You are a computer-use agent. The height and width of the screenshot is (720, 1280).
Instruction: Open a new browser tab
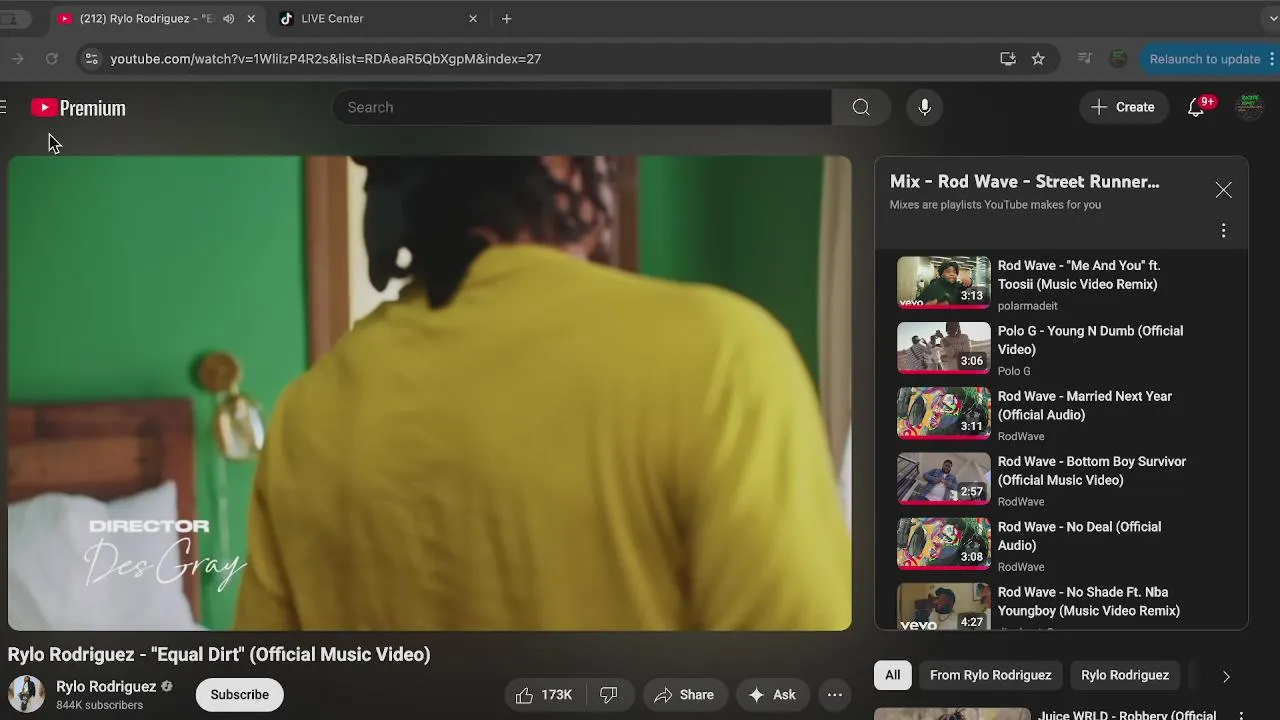click(x=507, y=19)
